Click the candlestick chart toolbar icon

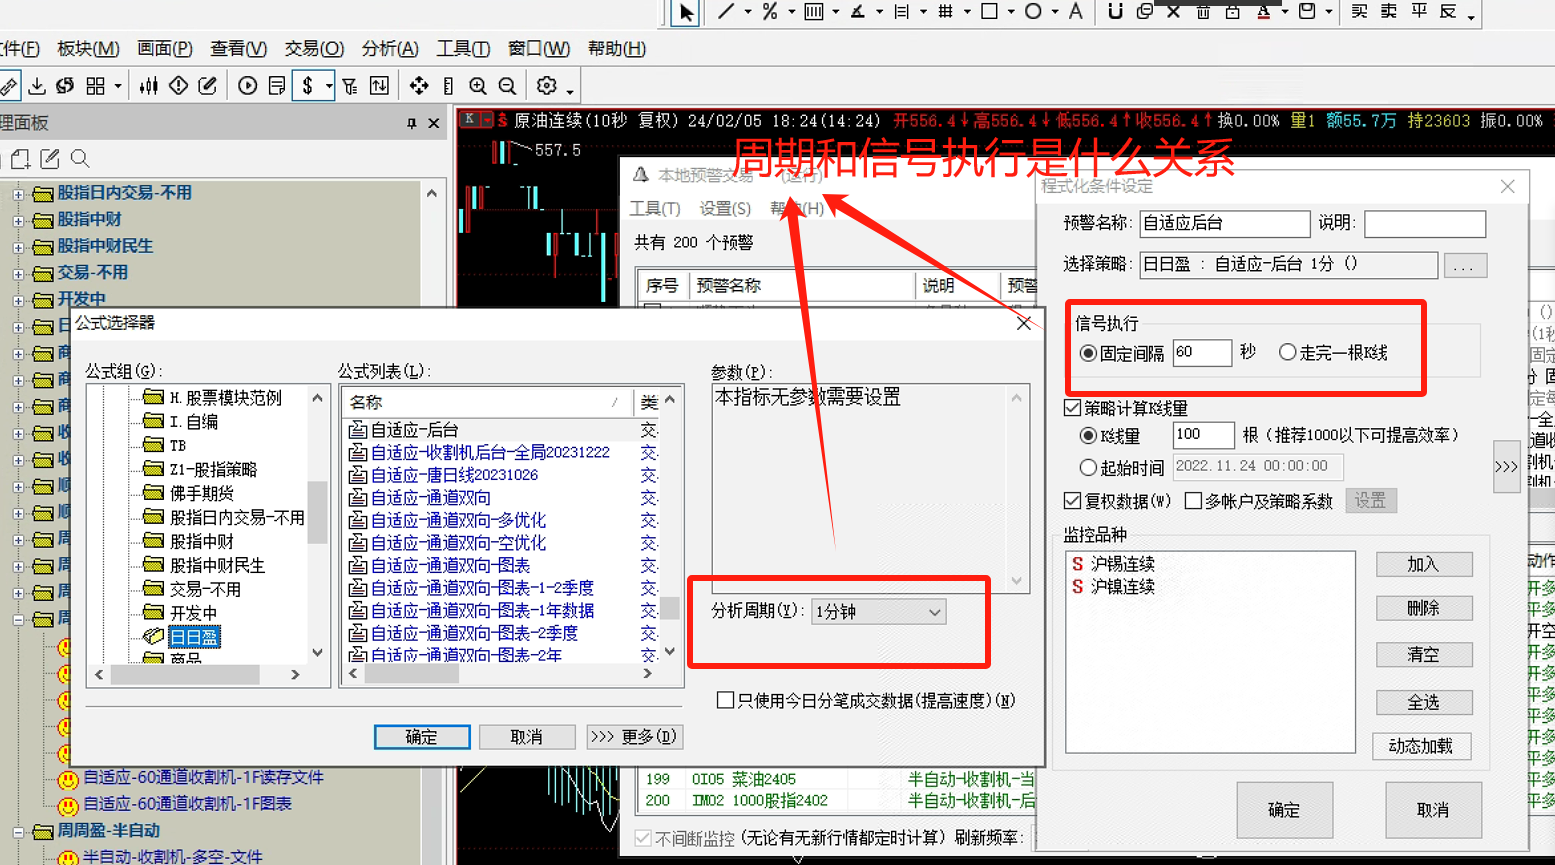[149, 86]
